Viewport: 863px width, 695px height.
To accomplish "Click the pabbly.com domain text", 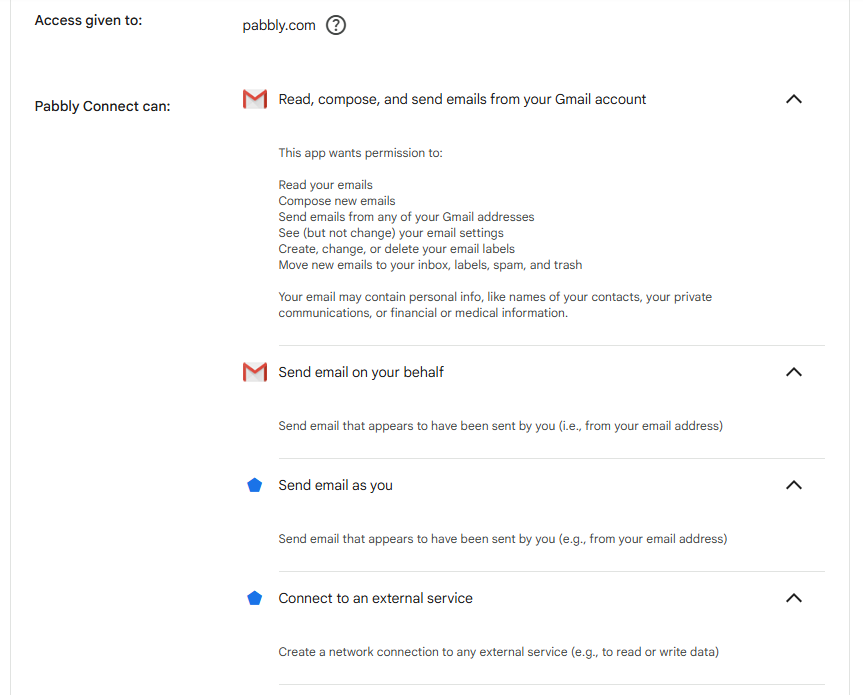I will coord(279,25).
